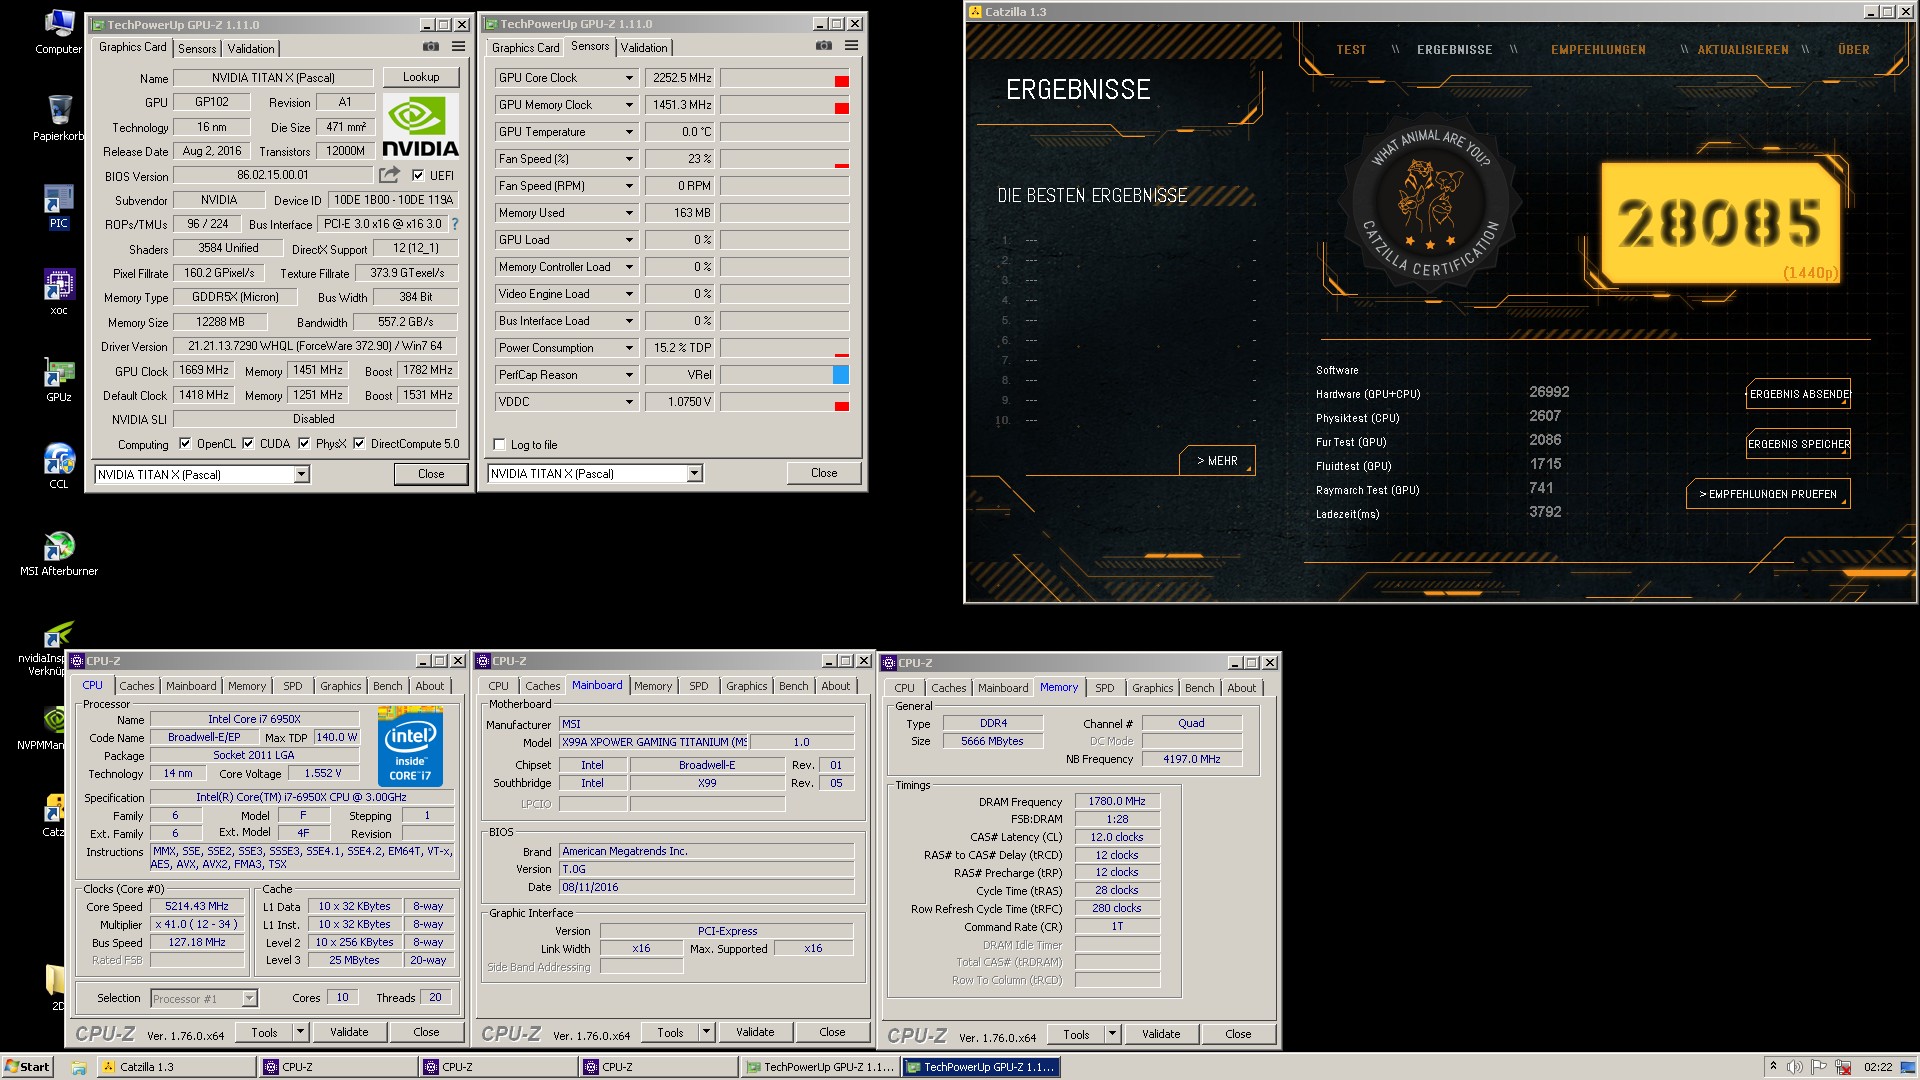Switch to Caches tab in CPU-Z CPU window
The image size is (1920, 1080).
click(x=137, y=686)
